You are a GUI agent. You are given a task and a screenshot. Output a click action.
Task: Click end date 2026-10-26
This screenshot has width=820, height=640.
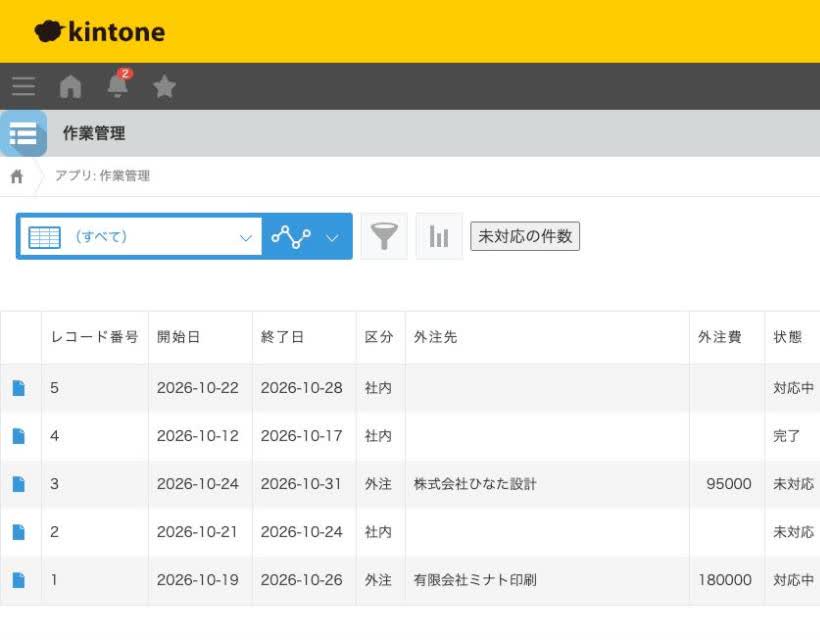pos(302,580)
